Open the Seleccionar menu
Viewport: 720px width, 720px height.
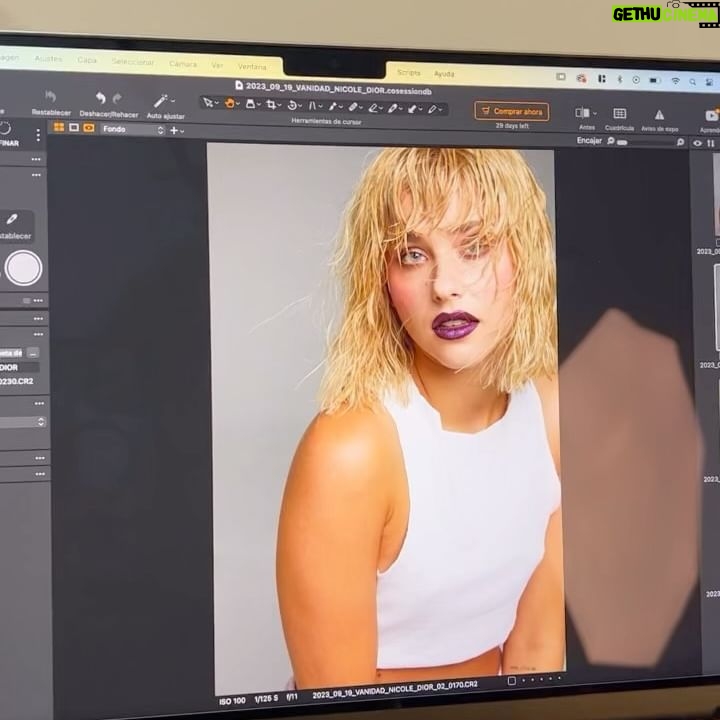pos(133,62)
